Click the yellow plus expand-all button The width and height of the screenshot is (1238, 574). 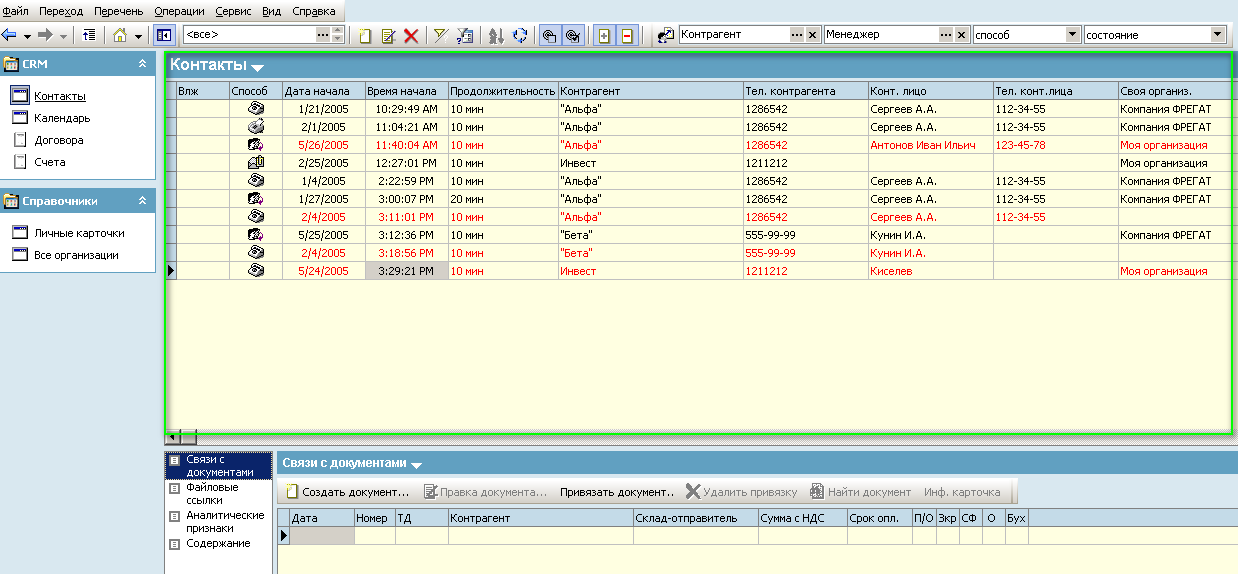(x=604, y=36)
